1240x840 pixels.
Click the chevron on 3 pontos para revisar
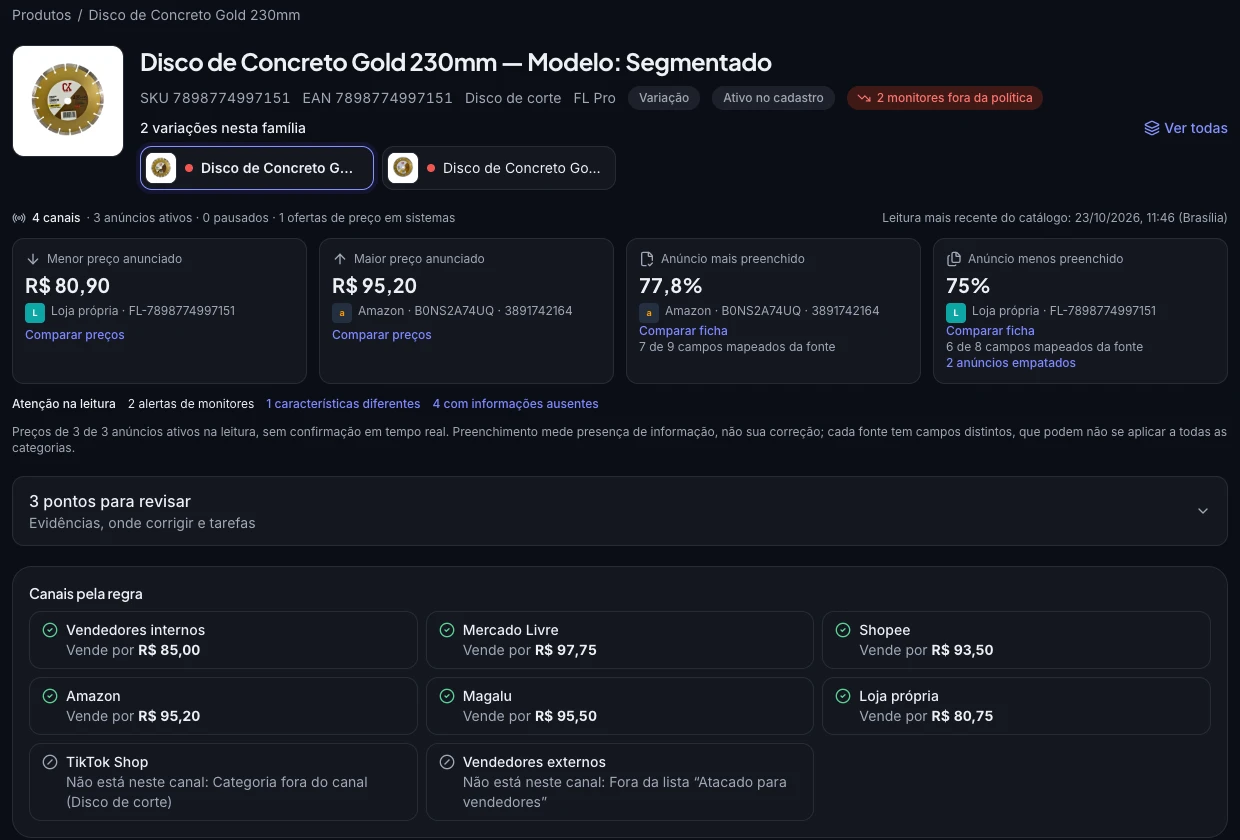coord(1203,511)
